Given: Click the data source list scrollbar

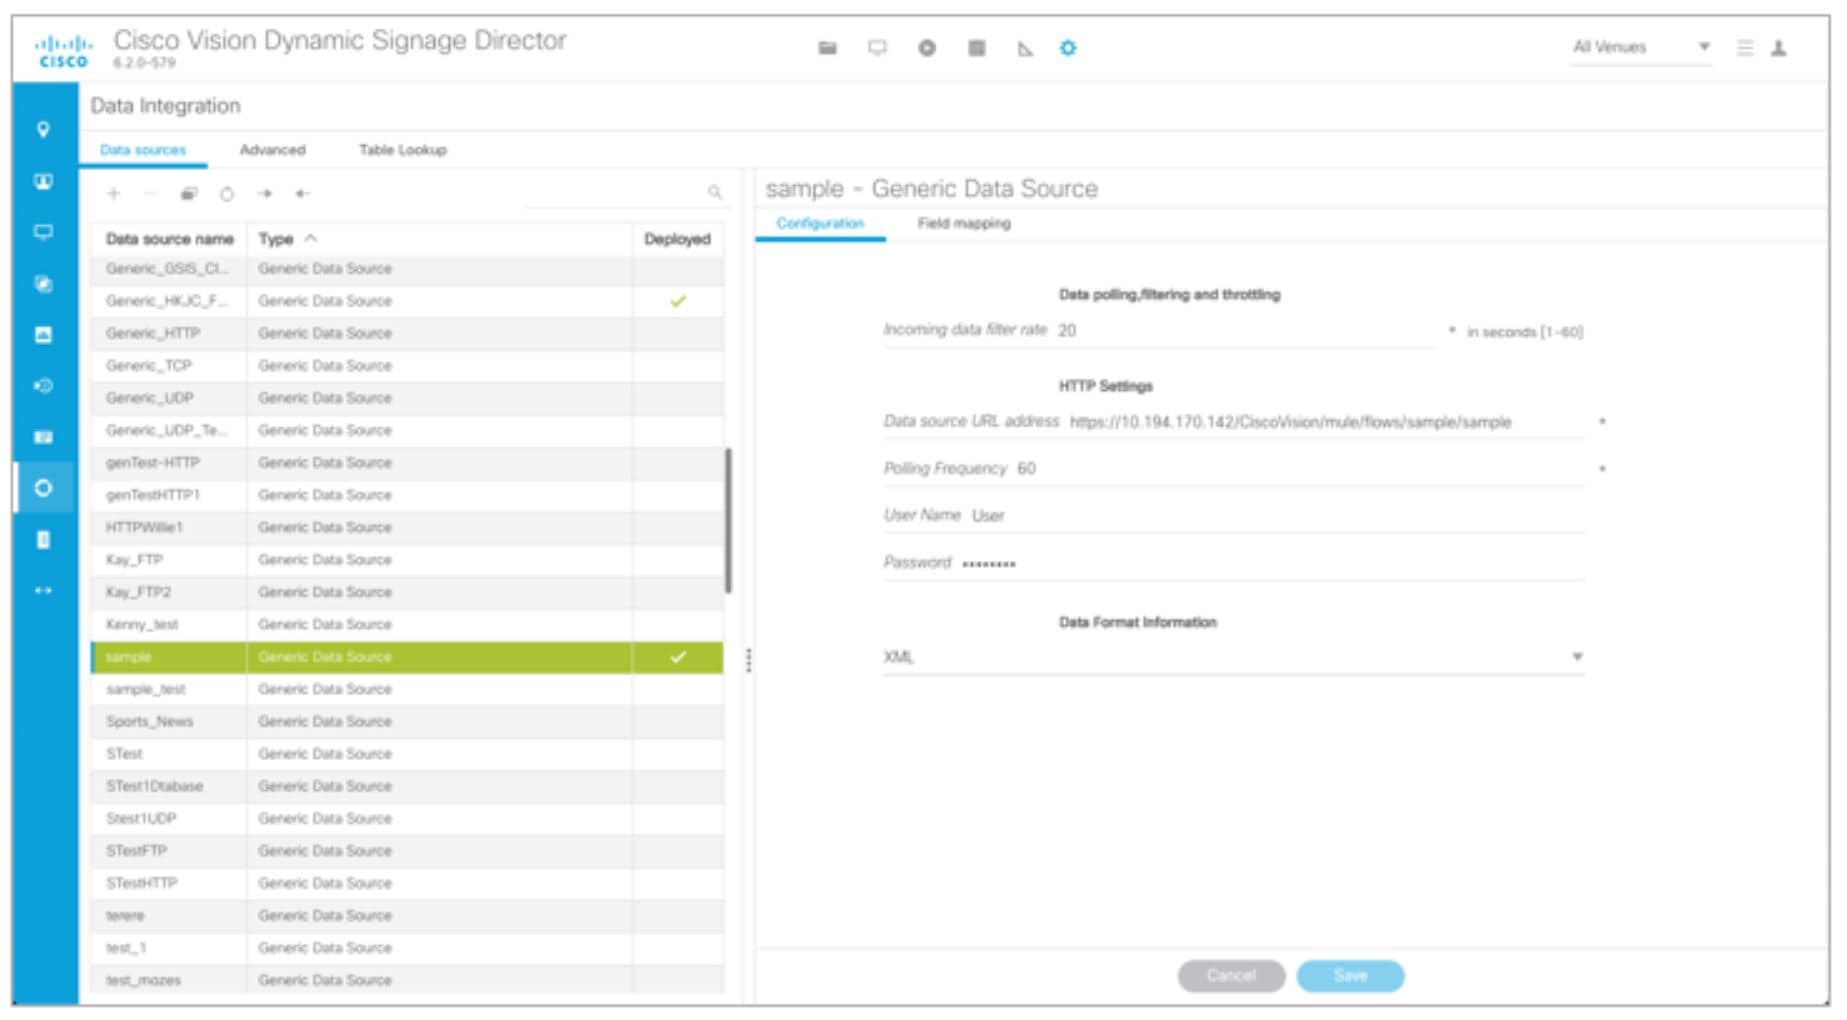Looking at the screenshot, I should coord(728,520).
